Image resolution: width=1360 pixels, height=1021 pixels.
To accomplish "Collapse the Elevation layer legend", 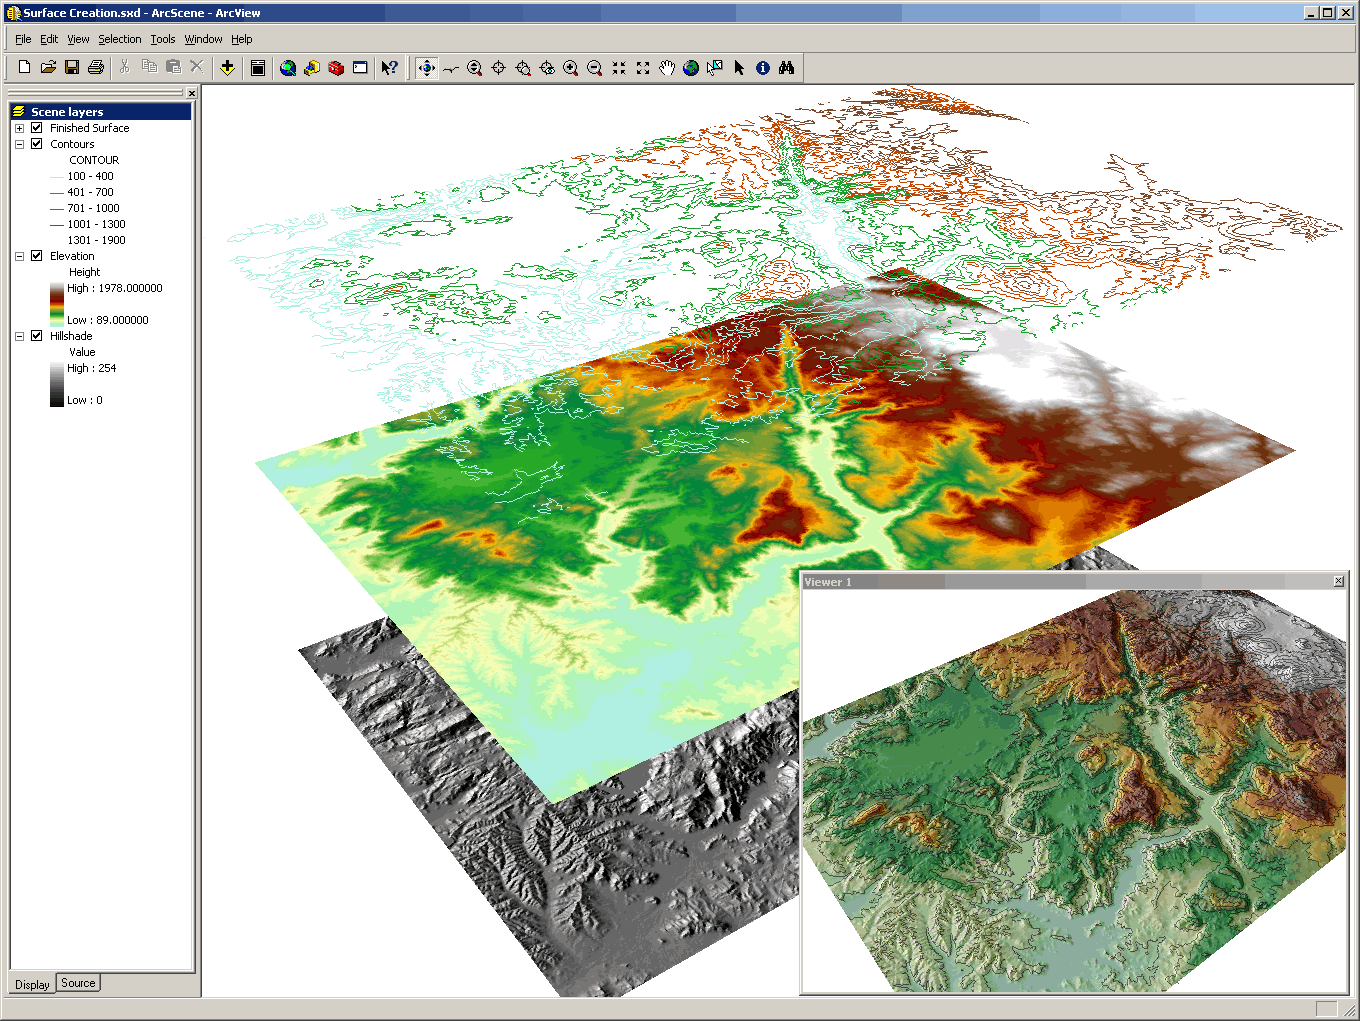I will [19, 256].
